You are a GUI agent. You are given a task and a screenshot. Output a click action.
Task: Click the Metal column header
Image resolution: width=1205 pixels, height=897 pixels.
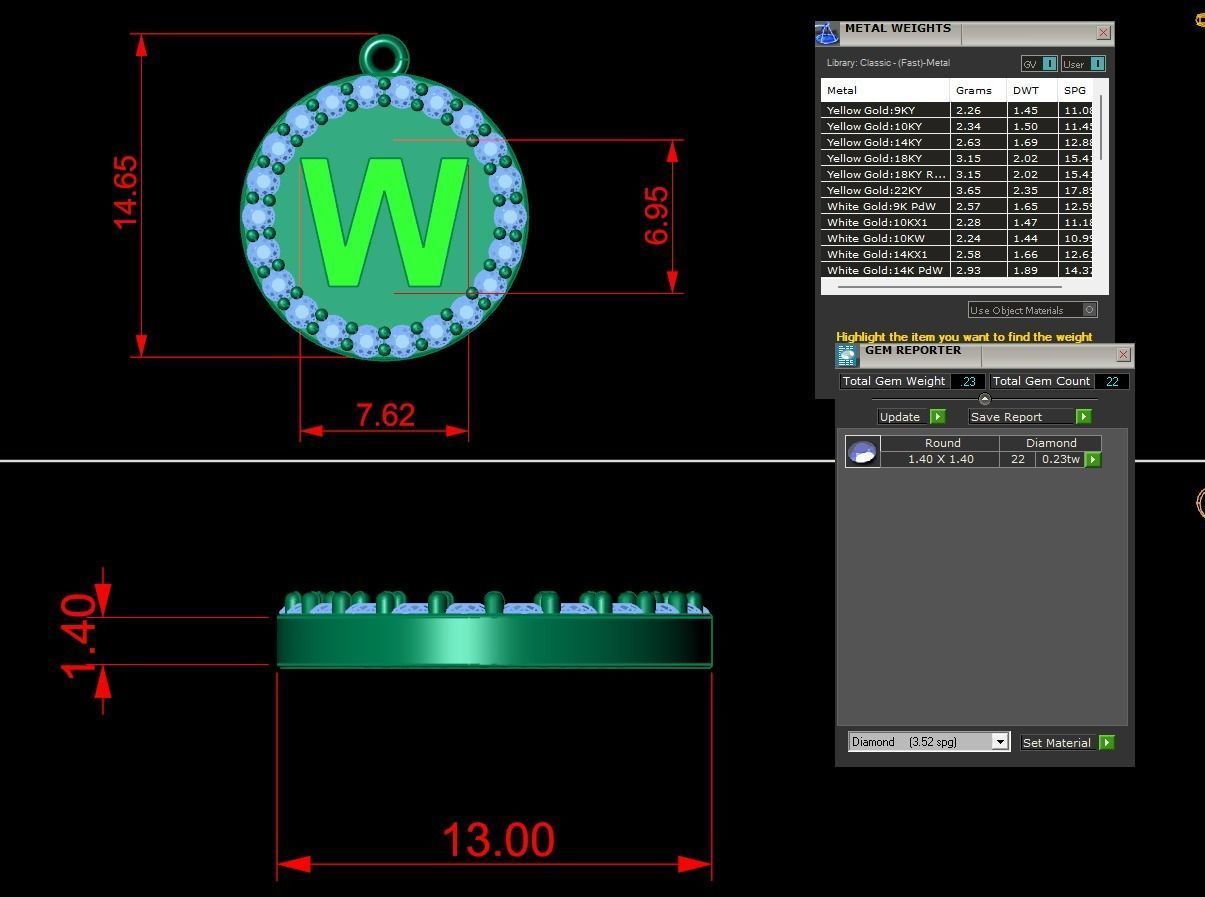(x=885, y=90)
